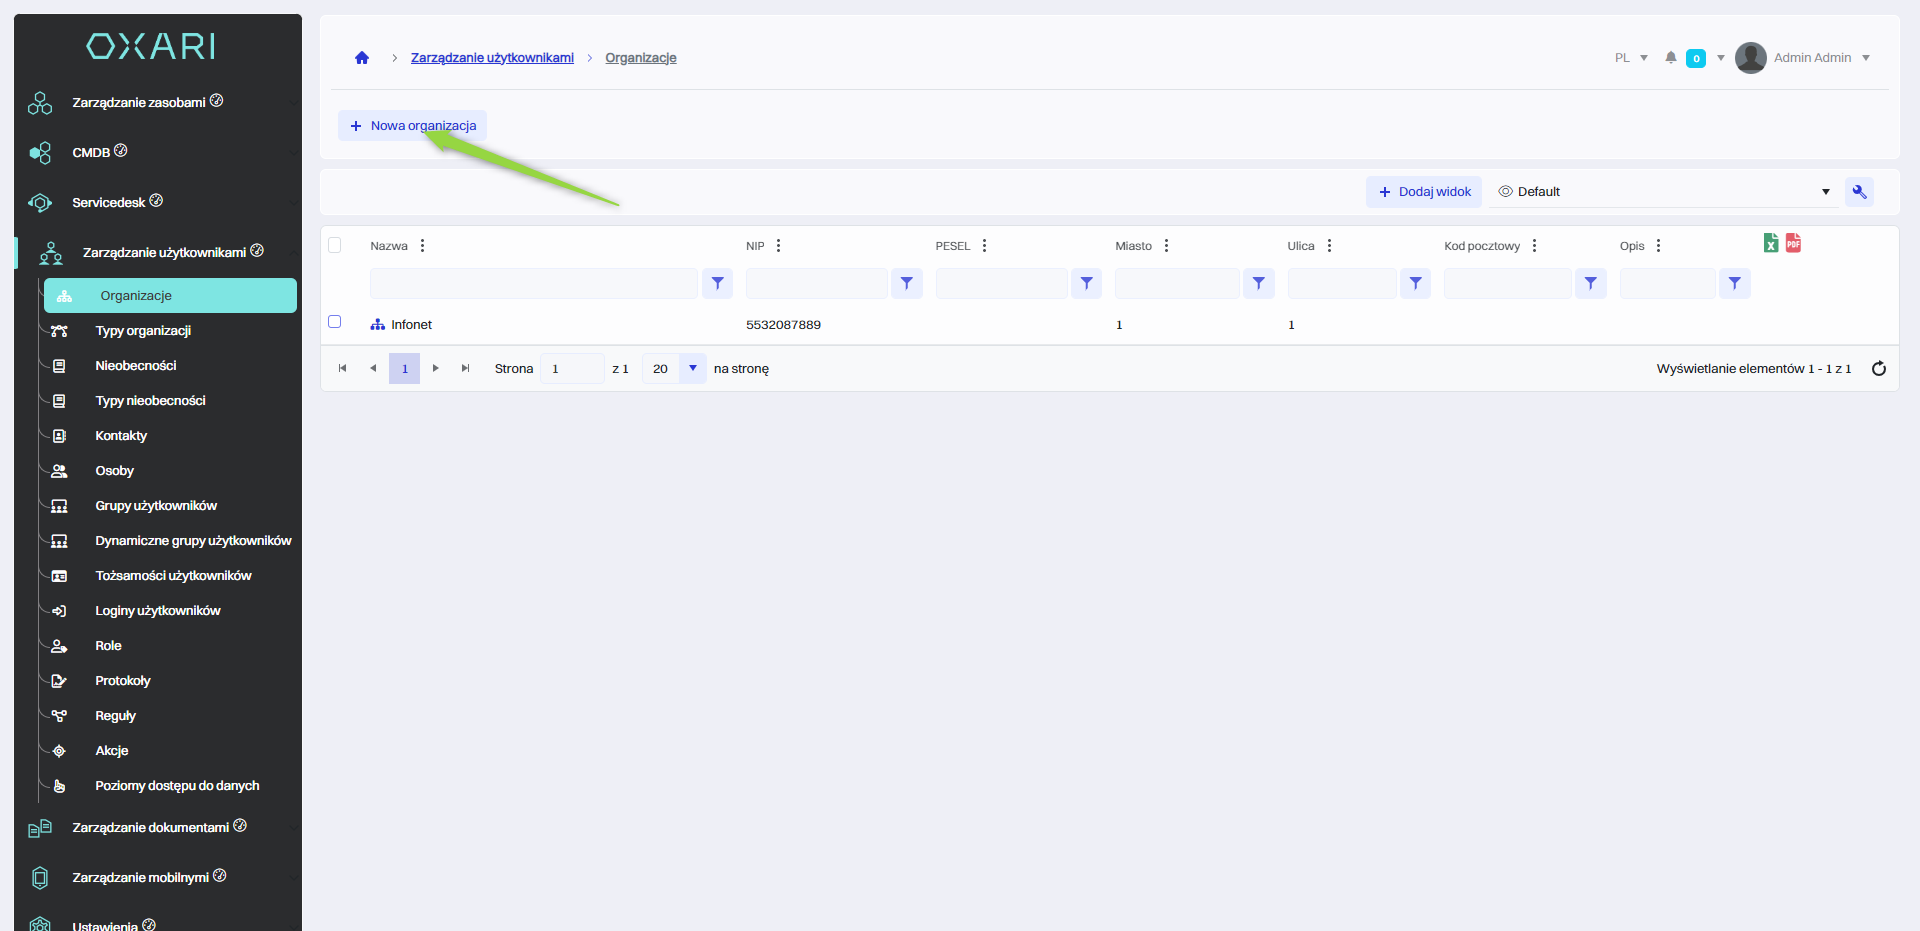Select all rows header checkbox
Image resolution: width=1920 pixels, height=931 pixels.
click(335, 245)
